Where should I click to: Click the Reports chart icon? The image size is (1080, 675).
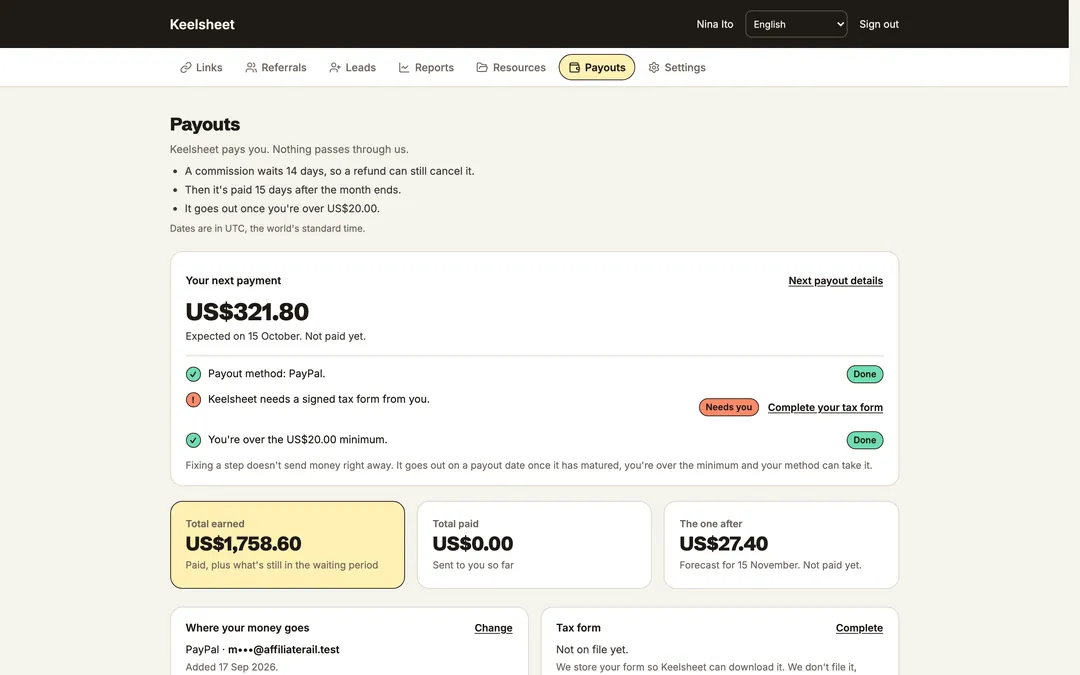(x=404, y=68)
